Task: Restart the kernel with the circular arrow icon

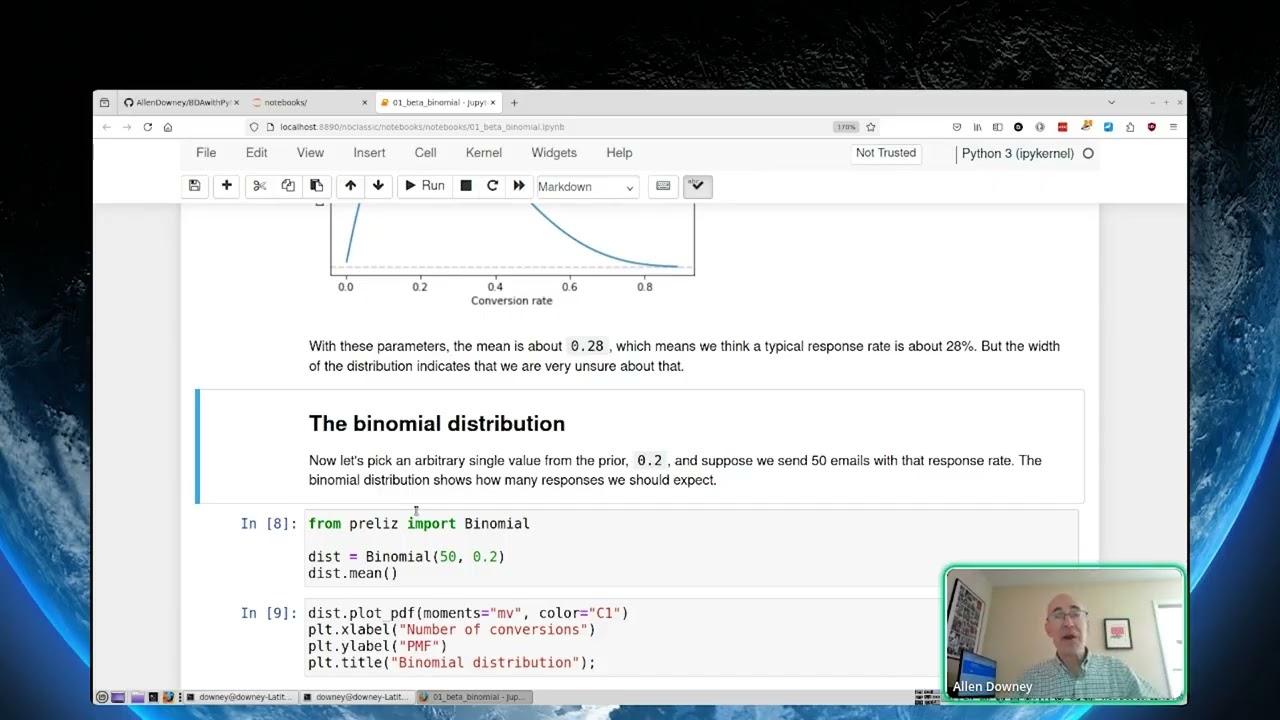Action: pyautogui.click(x=492, y=186)
